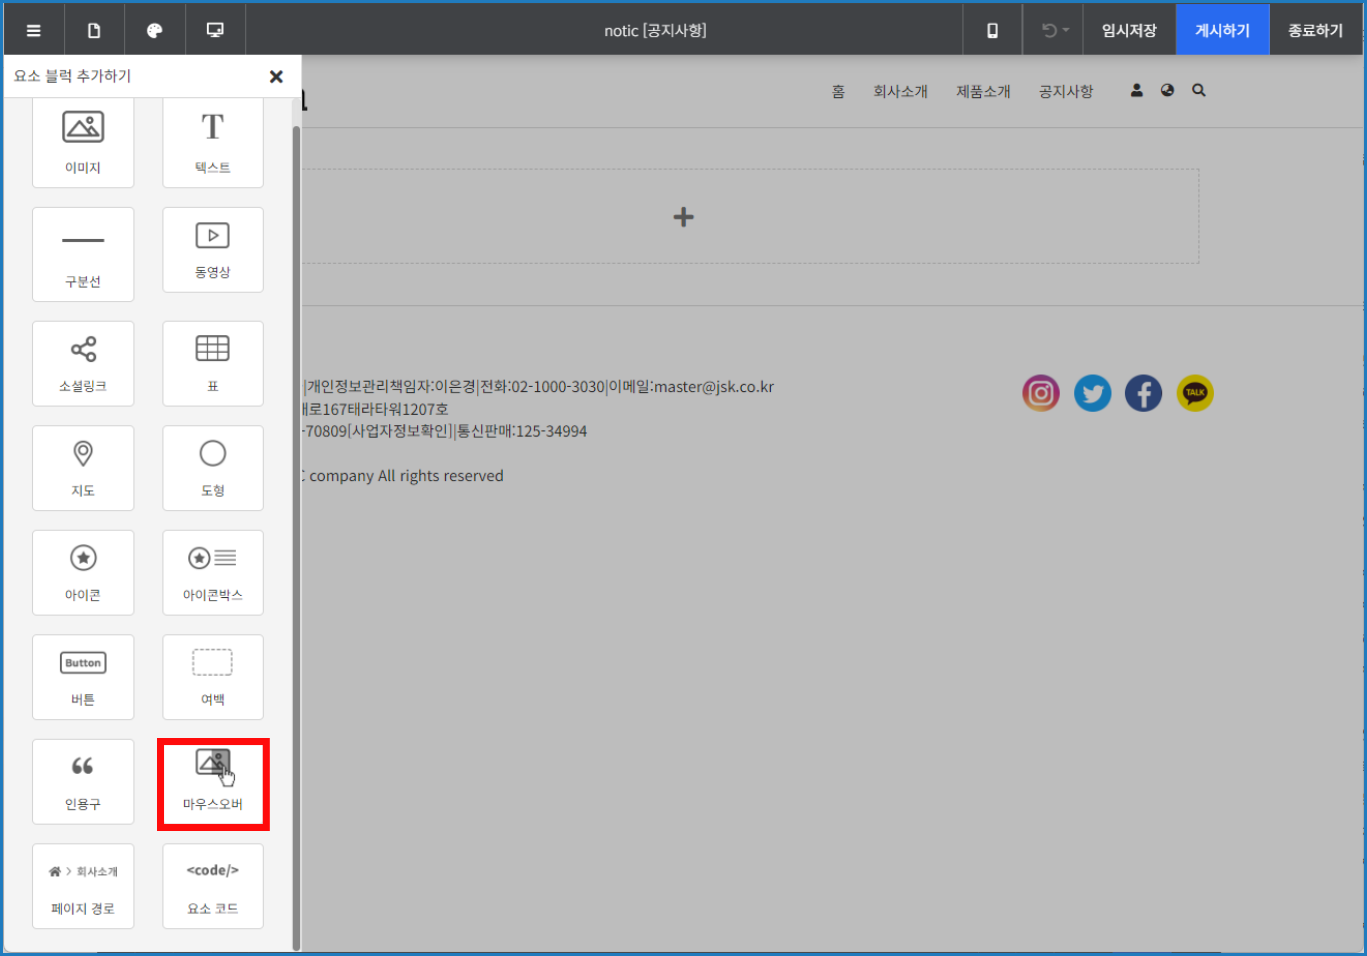This screenshot has height=956, width=1367.
Task: Click the 임시저장 temporary save button
Action: 1129,30
